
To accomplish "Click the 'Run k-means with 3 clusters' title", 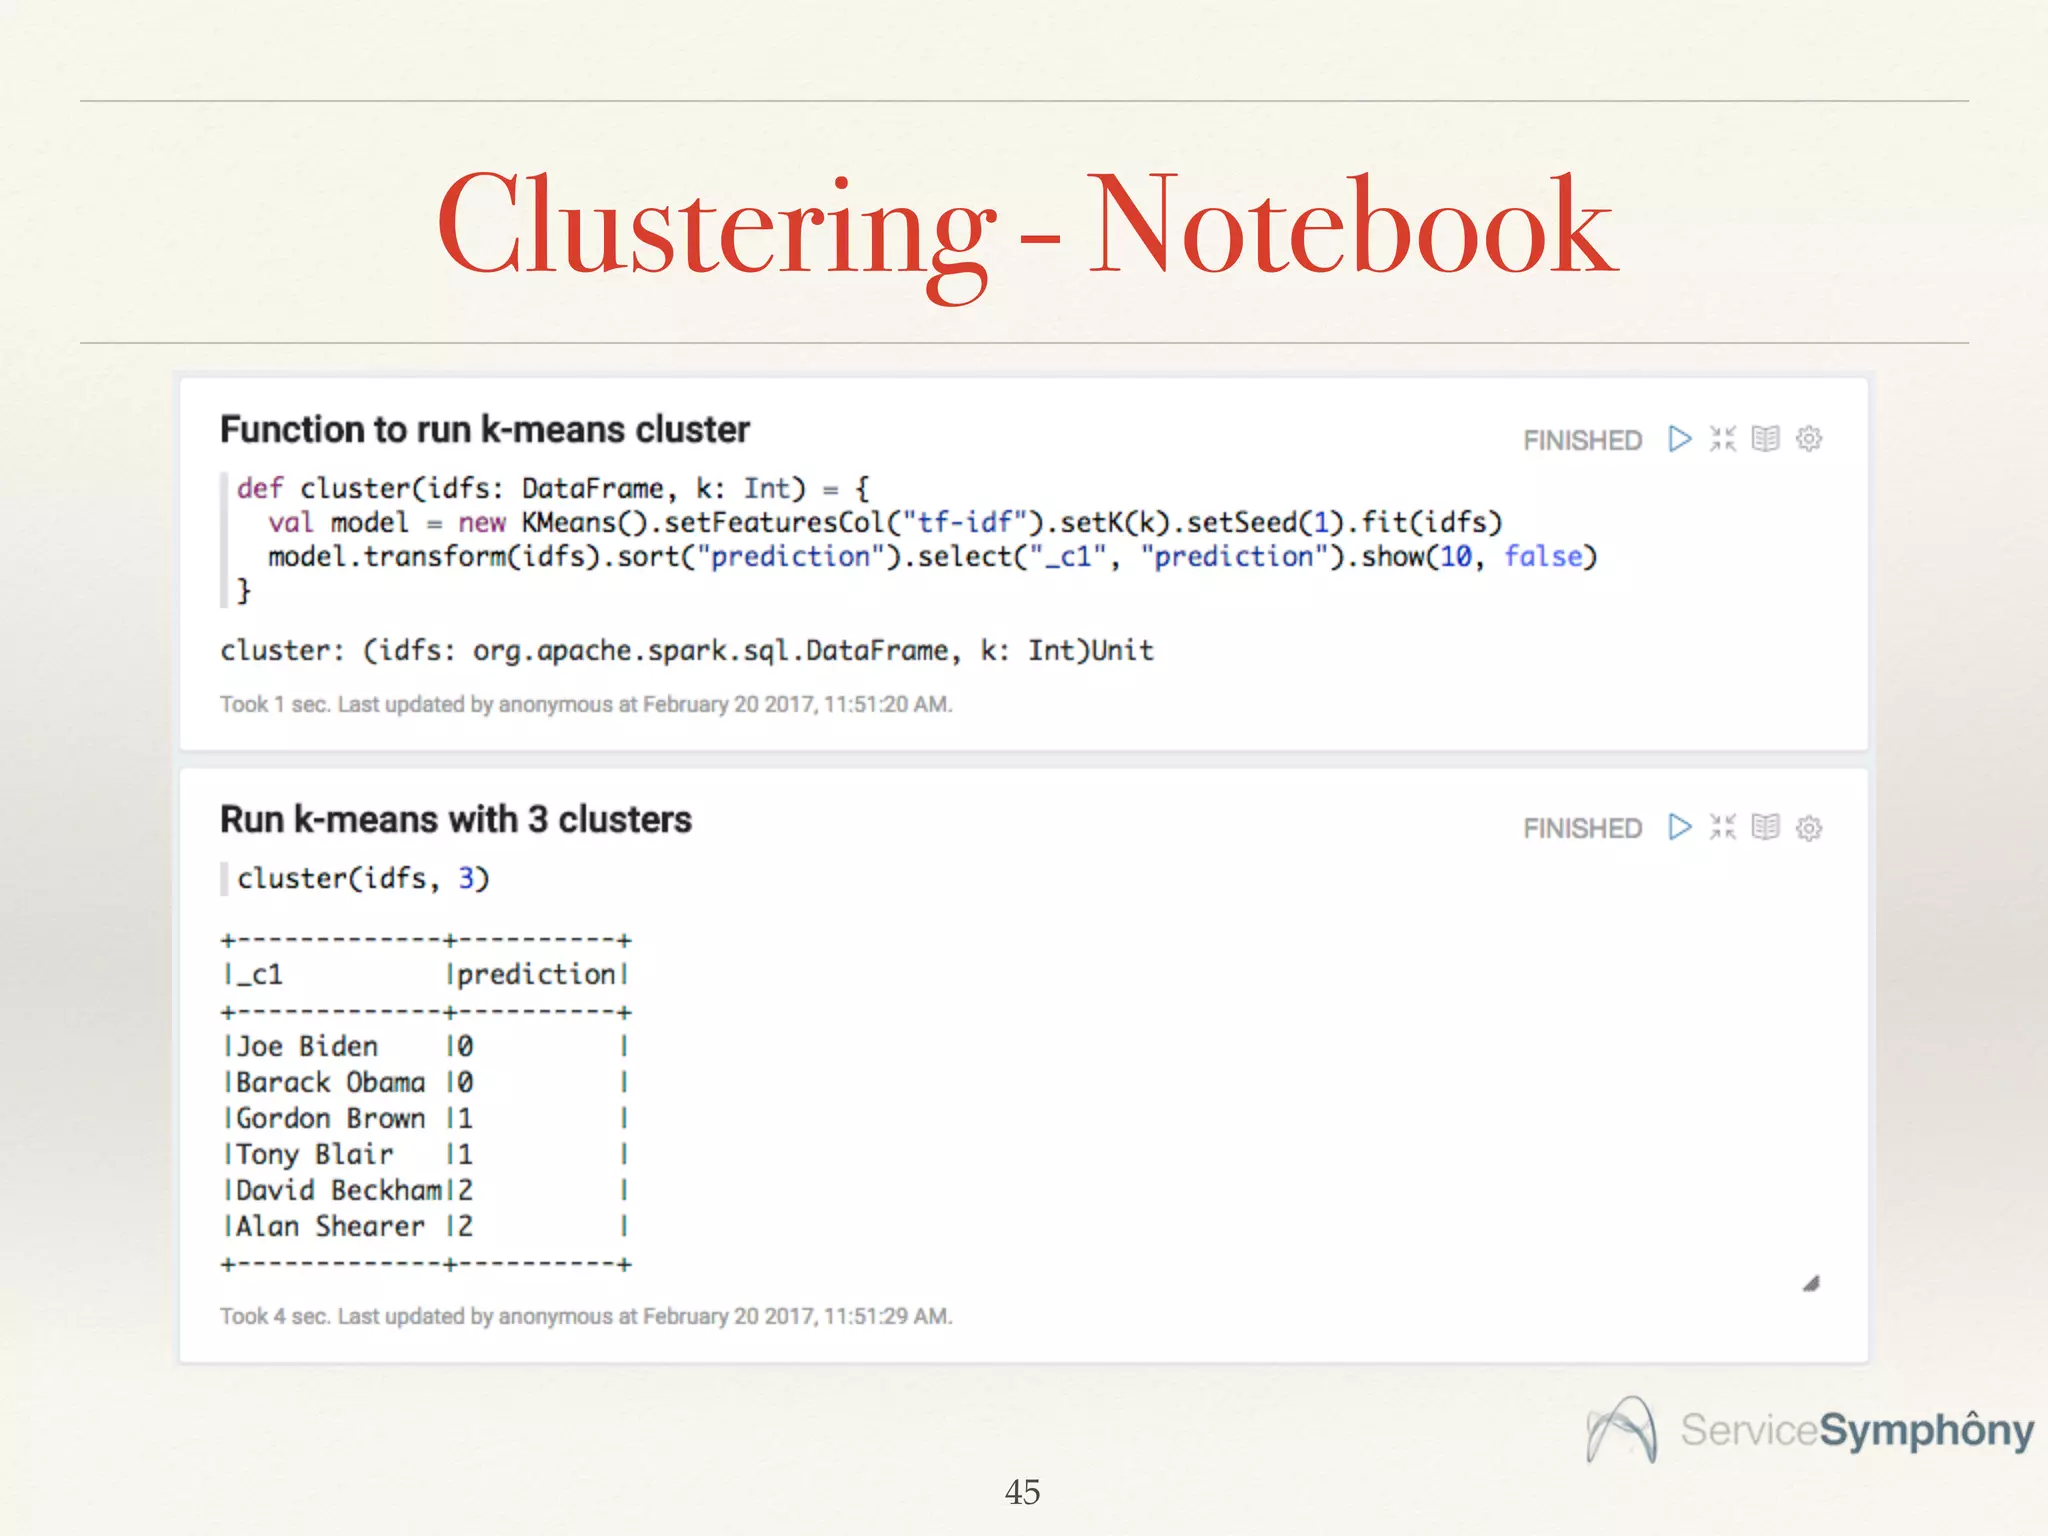I will pyautogui.click(x=455, y=820).
